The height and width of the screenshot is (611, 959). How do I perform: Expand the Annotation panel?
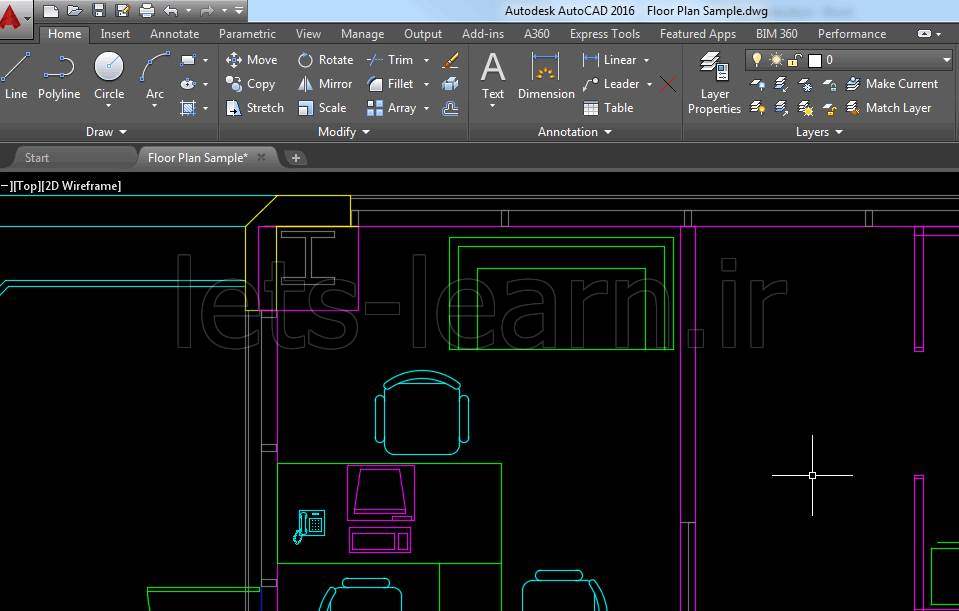tap(575, 131)
